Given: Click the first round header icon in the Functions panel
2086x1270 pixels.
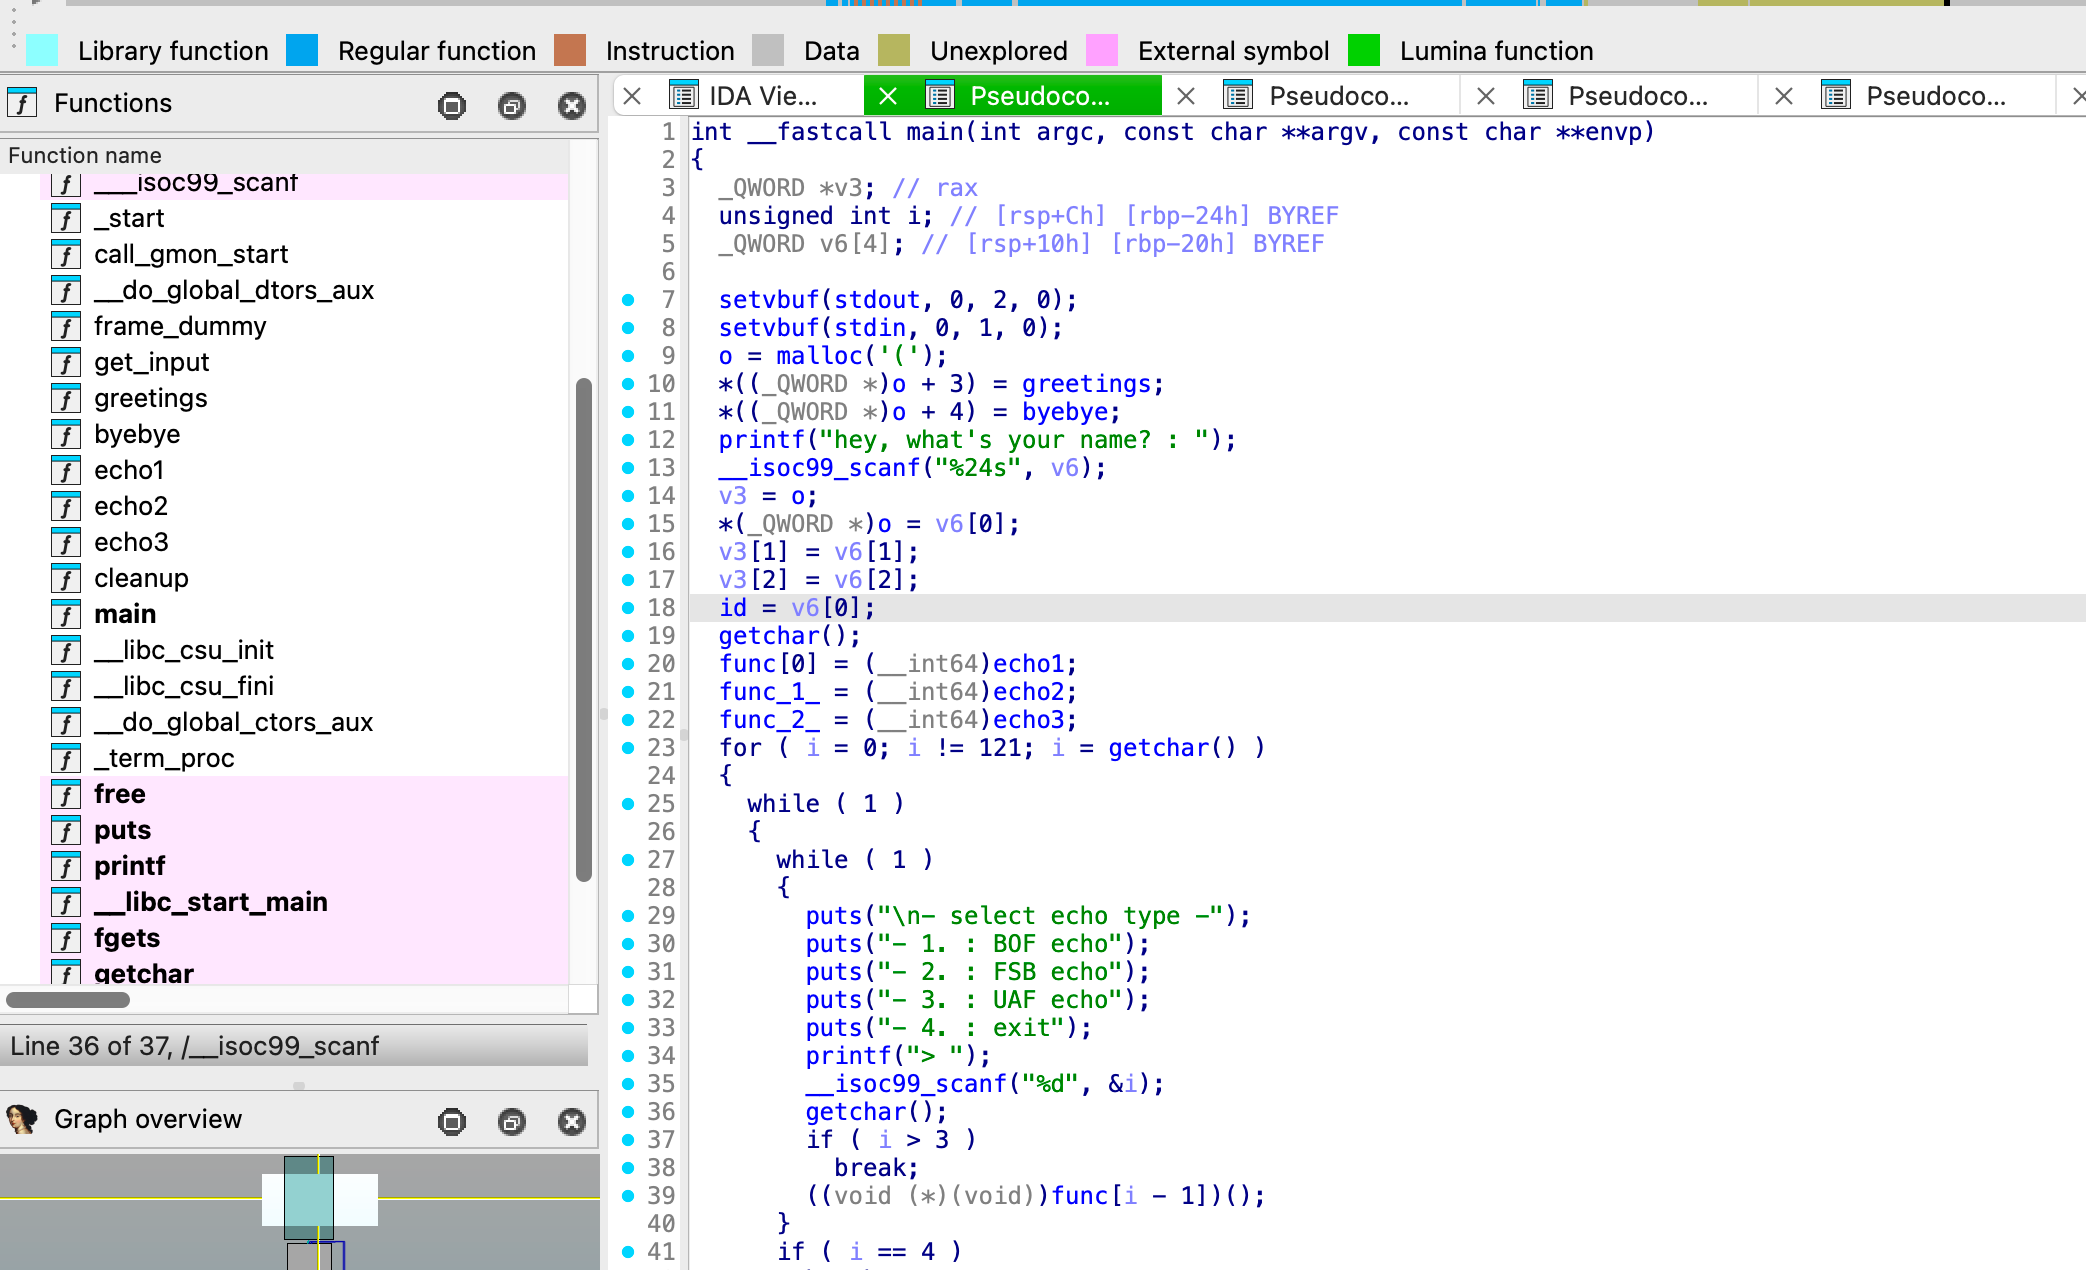Looking at the screenshot, I should (x=452, y=105).
